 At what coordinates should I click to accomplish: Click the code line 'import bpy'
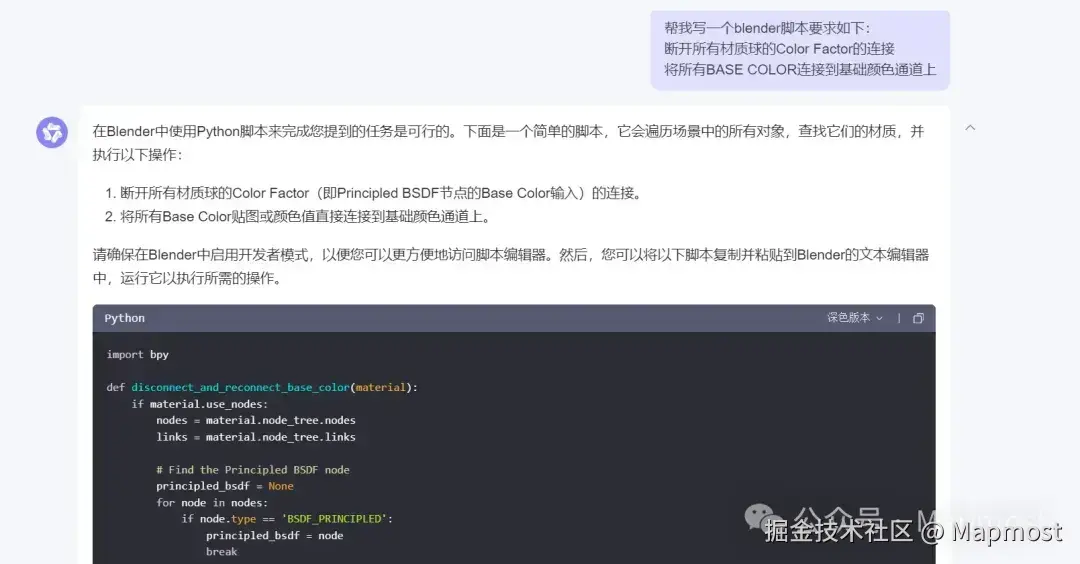tap(138, 355)
